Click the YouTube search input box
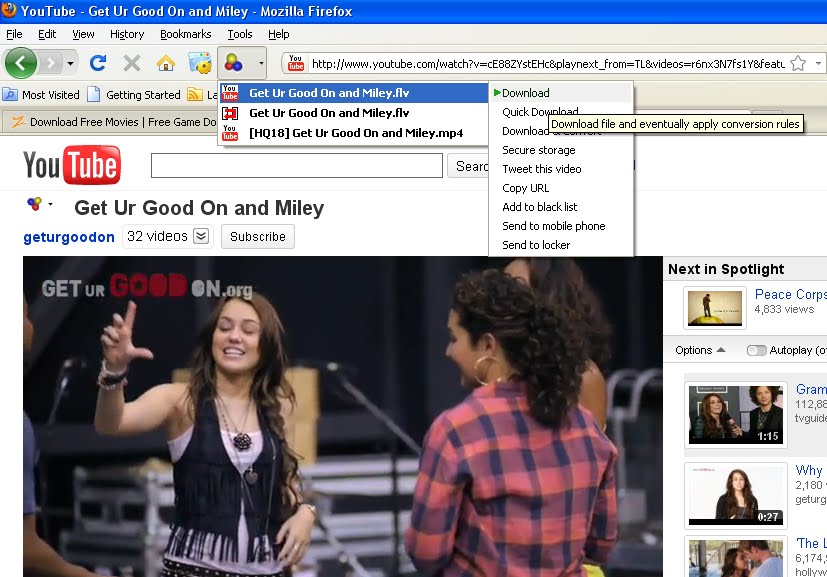The image size is (827, 577). (x=296, y=166)
